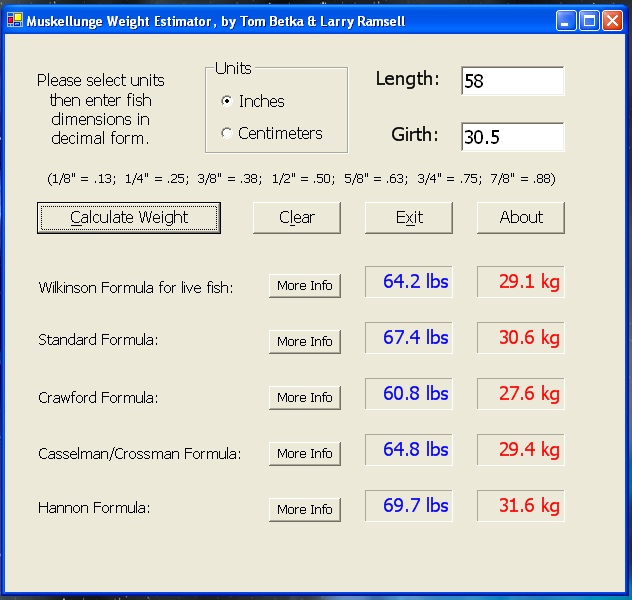Maximize the Weight Estimator window
632x600 pixels.
589,21
